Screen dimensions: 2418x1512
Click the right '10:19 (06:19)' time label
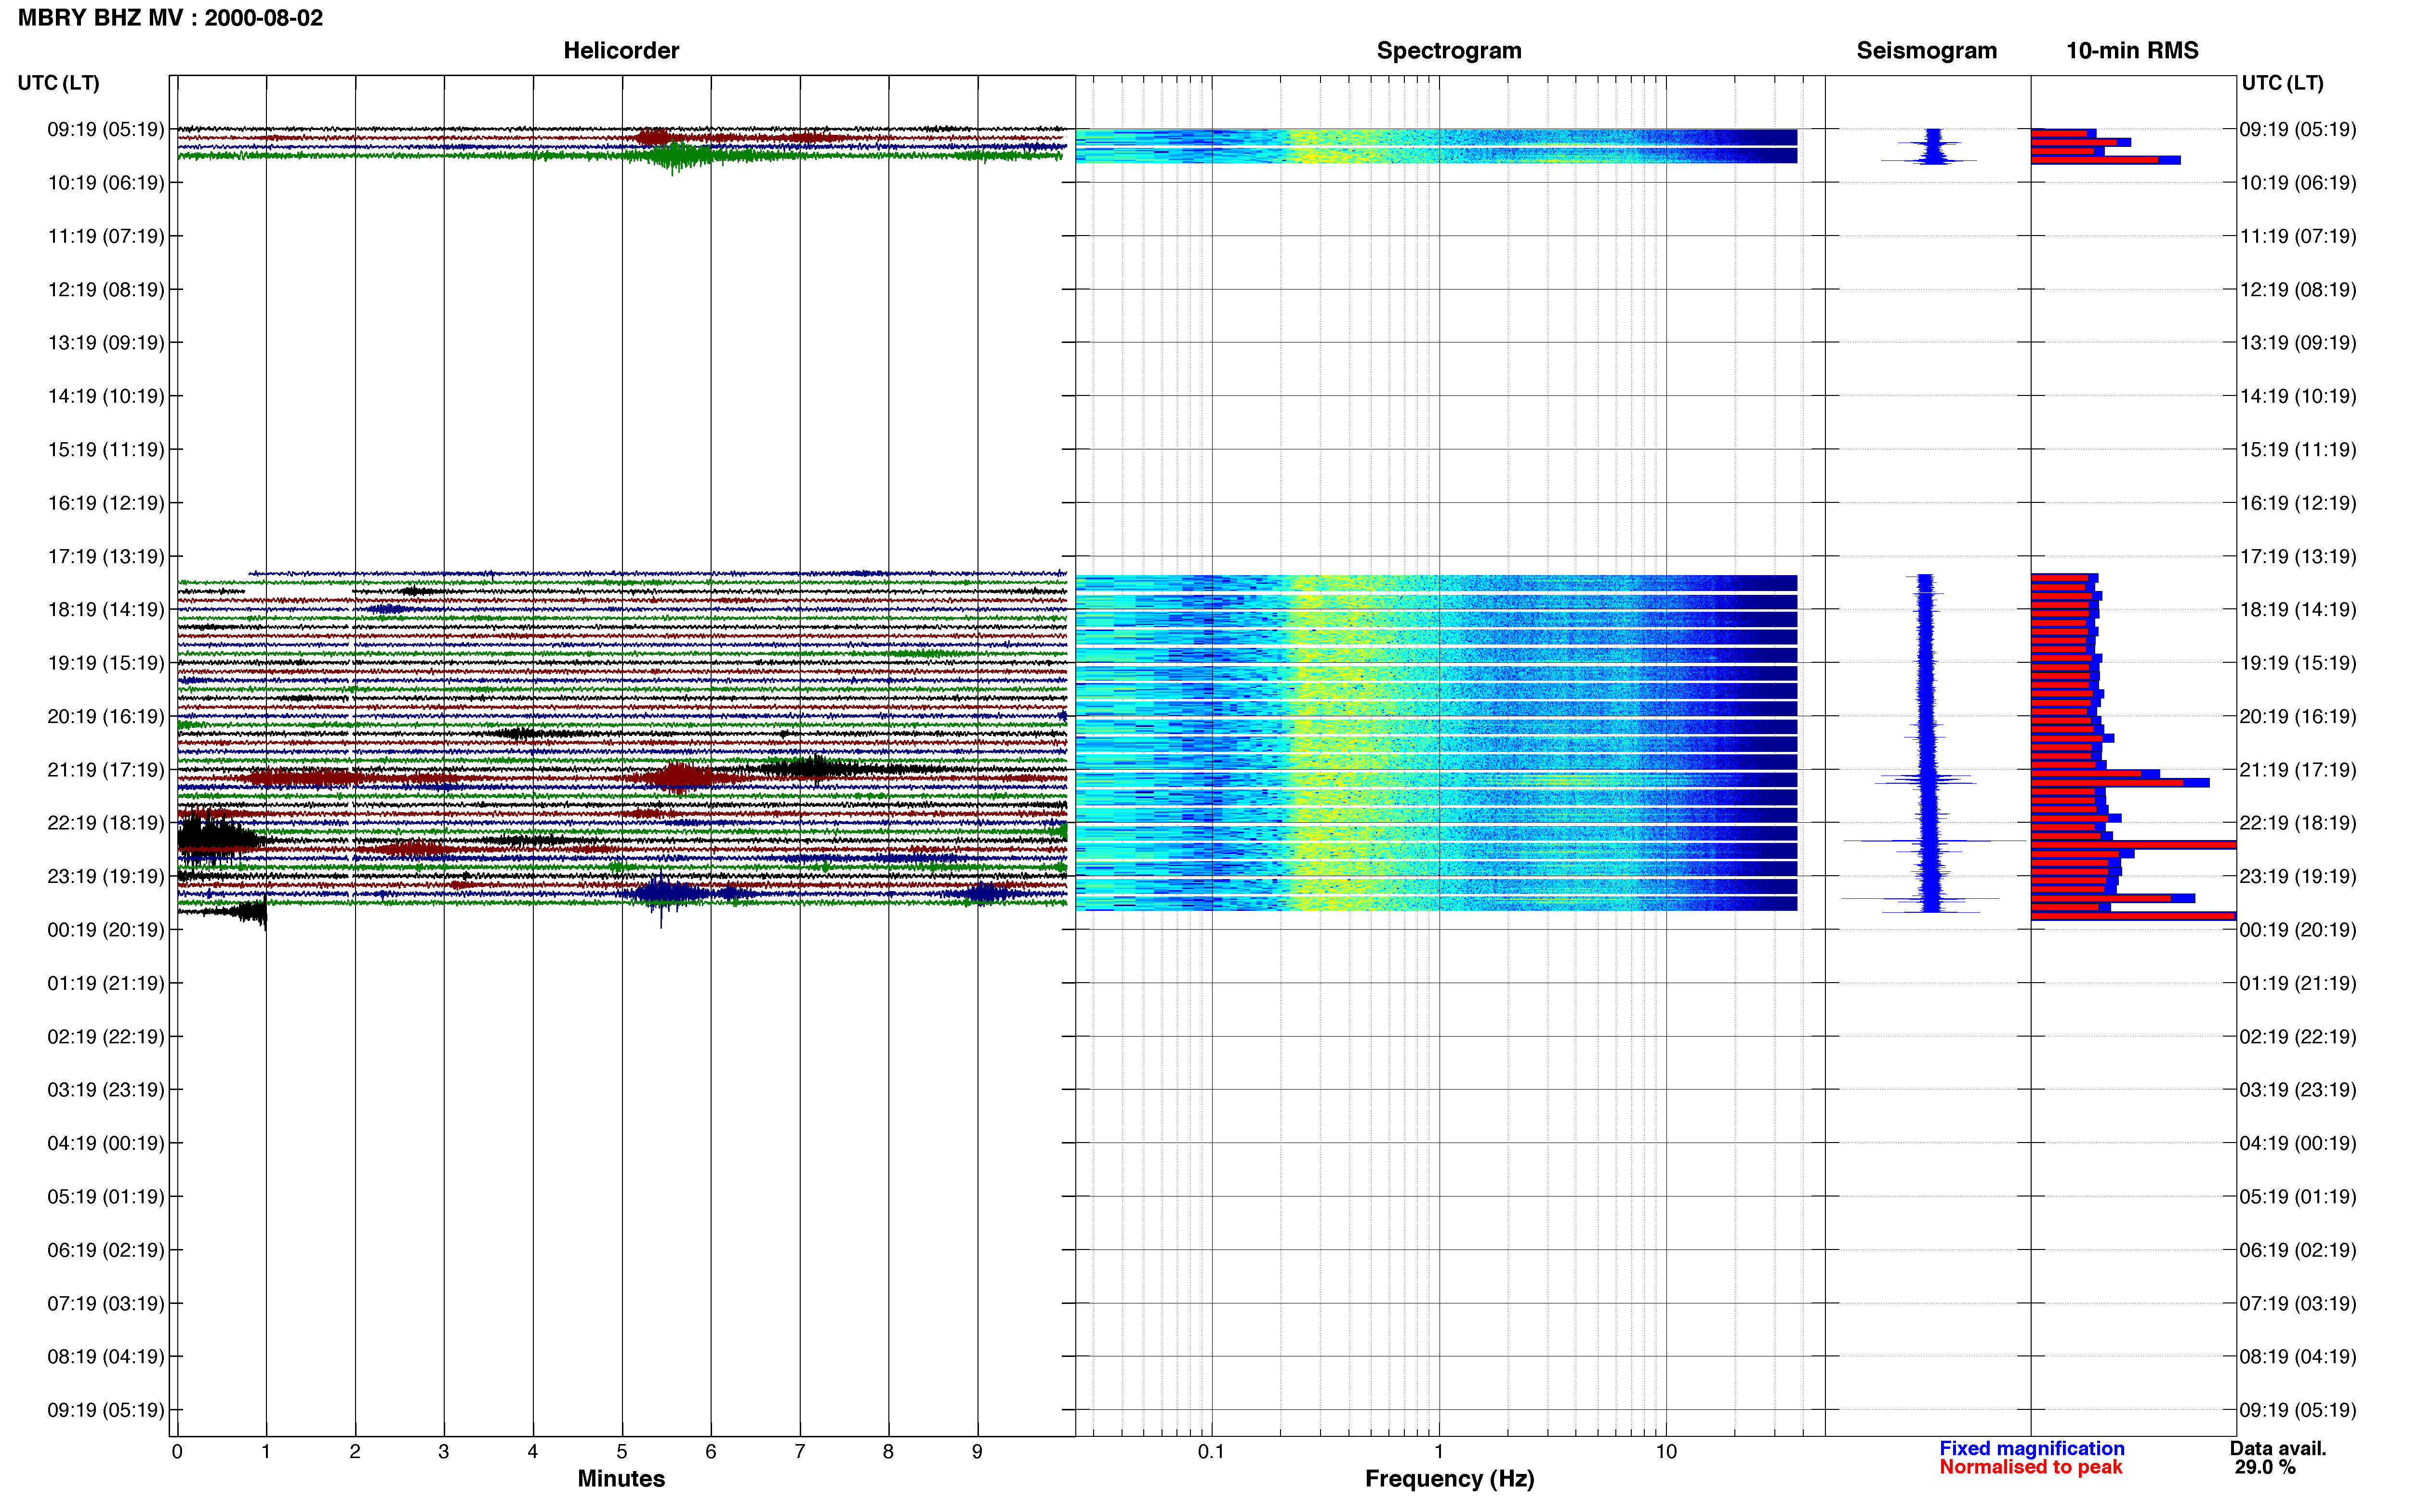coord(2298,182)
